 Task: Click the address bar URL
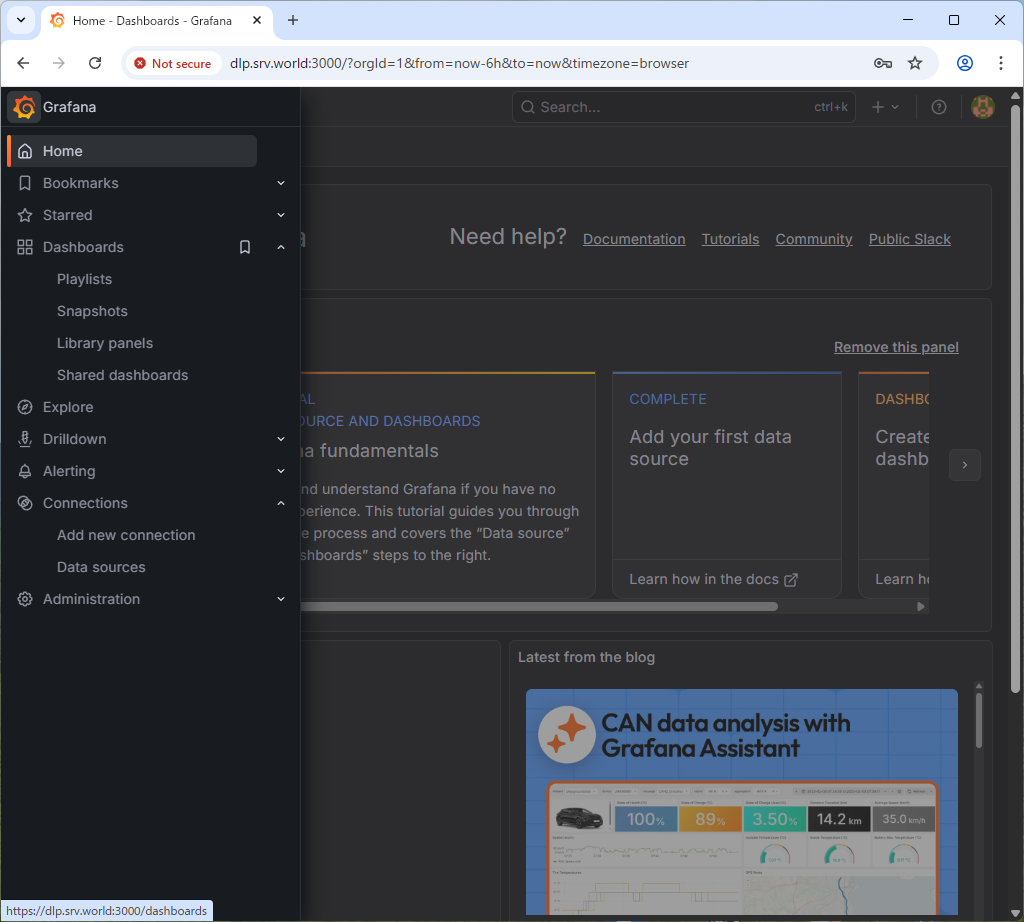coord(459,63)
